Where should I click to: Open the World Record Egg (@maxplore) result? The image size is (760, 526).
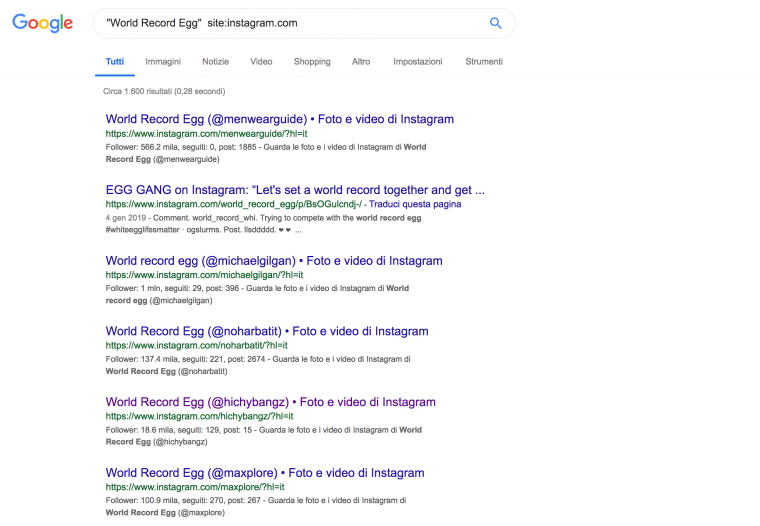[x=265, y=473]
